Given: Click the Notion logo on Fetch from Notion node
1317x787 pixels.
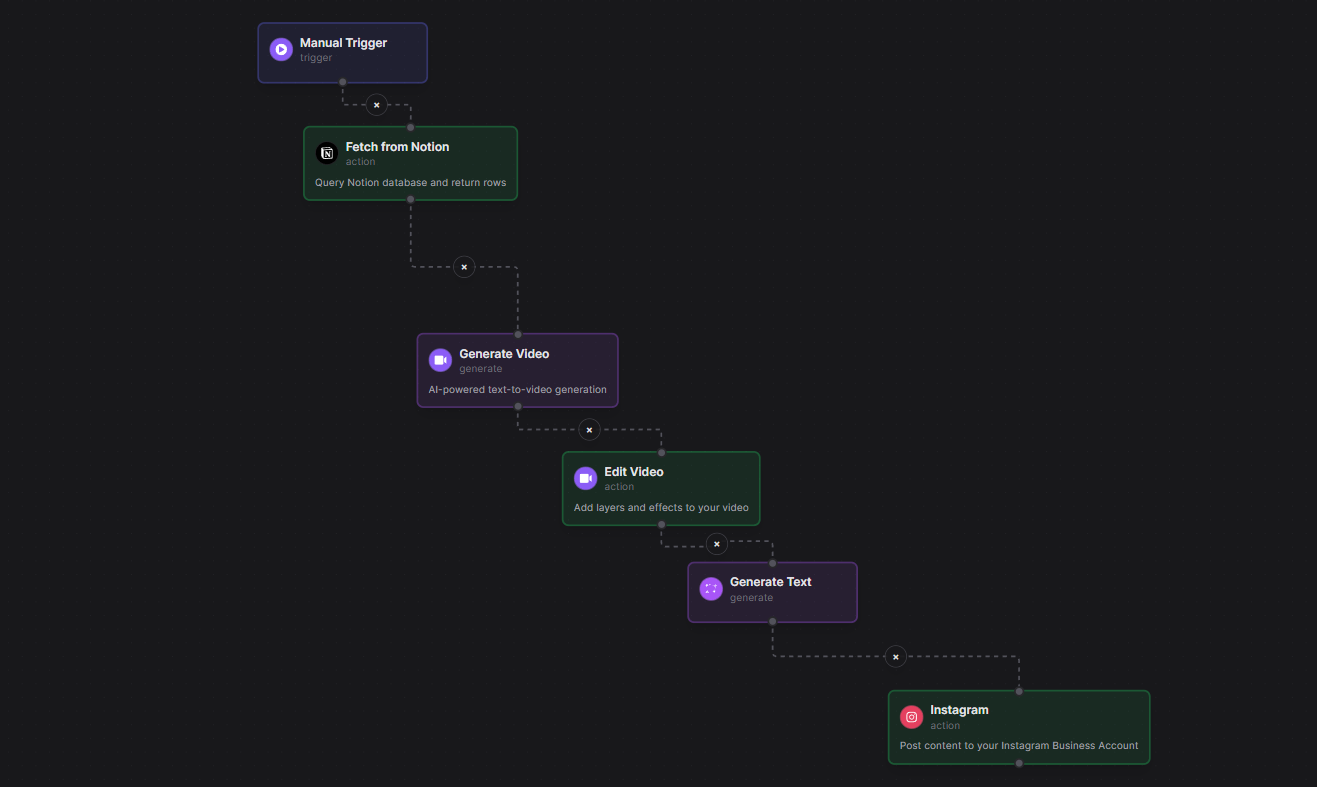Looking at the screenshot, I should pyautogui.click(x=326, y=153).
